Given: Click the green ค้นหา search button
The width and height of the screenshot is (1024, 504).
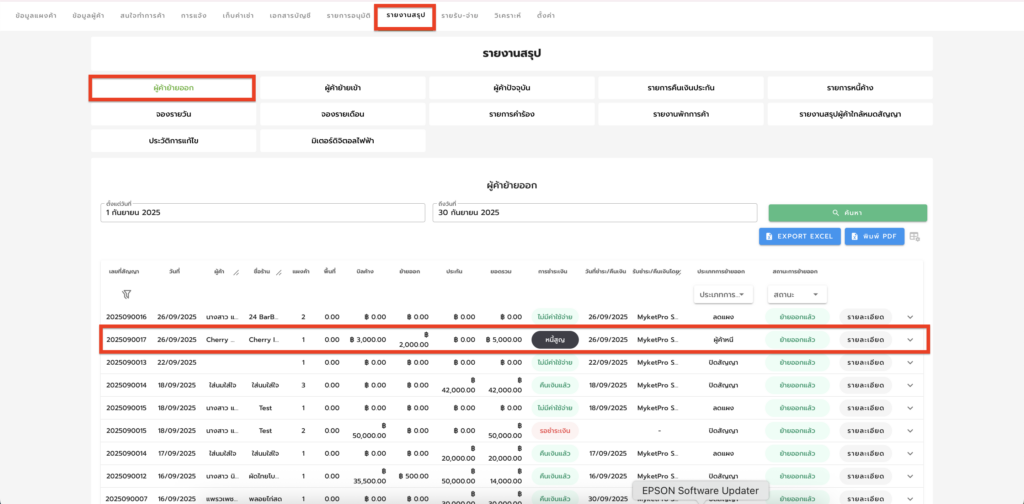Looking at the screenshot, I should (847, 213).
